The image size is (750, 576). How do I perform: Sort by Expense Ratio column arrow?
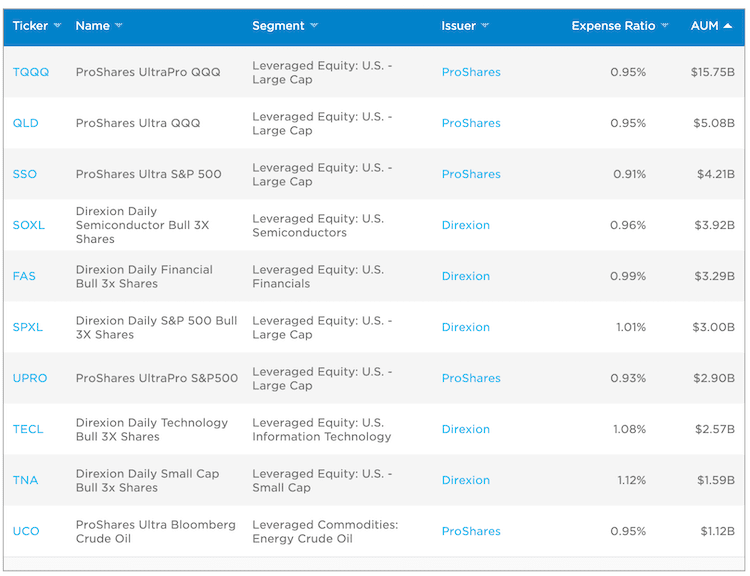click(x=664, y=25)
